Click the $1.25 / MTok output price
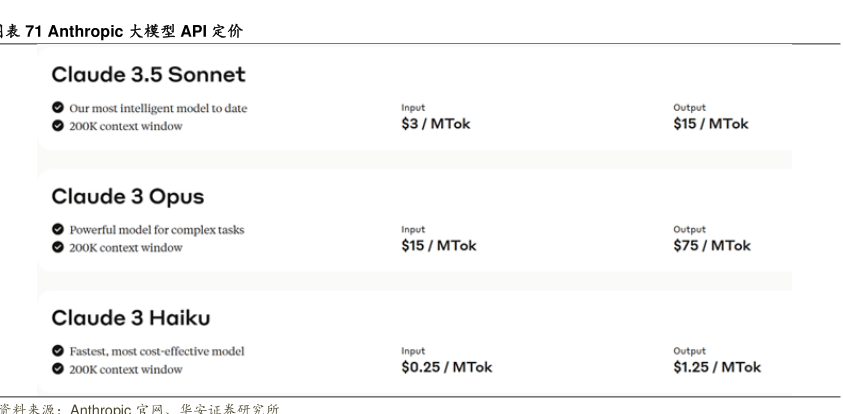This screenshot has height=414, width=843. point(717,367)
